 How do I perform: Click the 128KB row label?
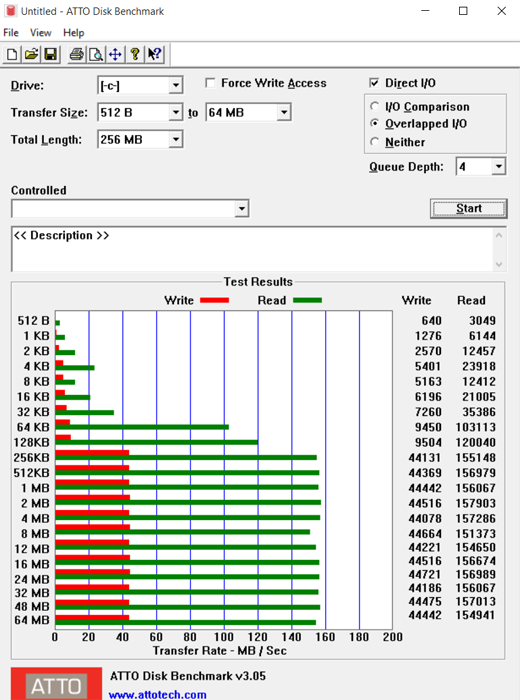point(31,442)
